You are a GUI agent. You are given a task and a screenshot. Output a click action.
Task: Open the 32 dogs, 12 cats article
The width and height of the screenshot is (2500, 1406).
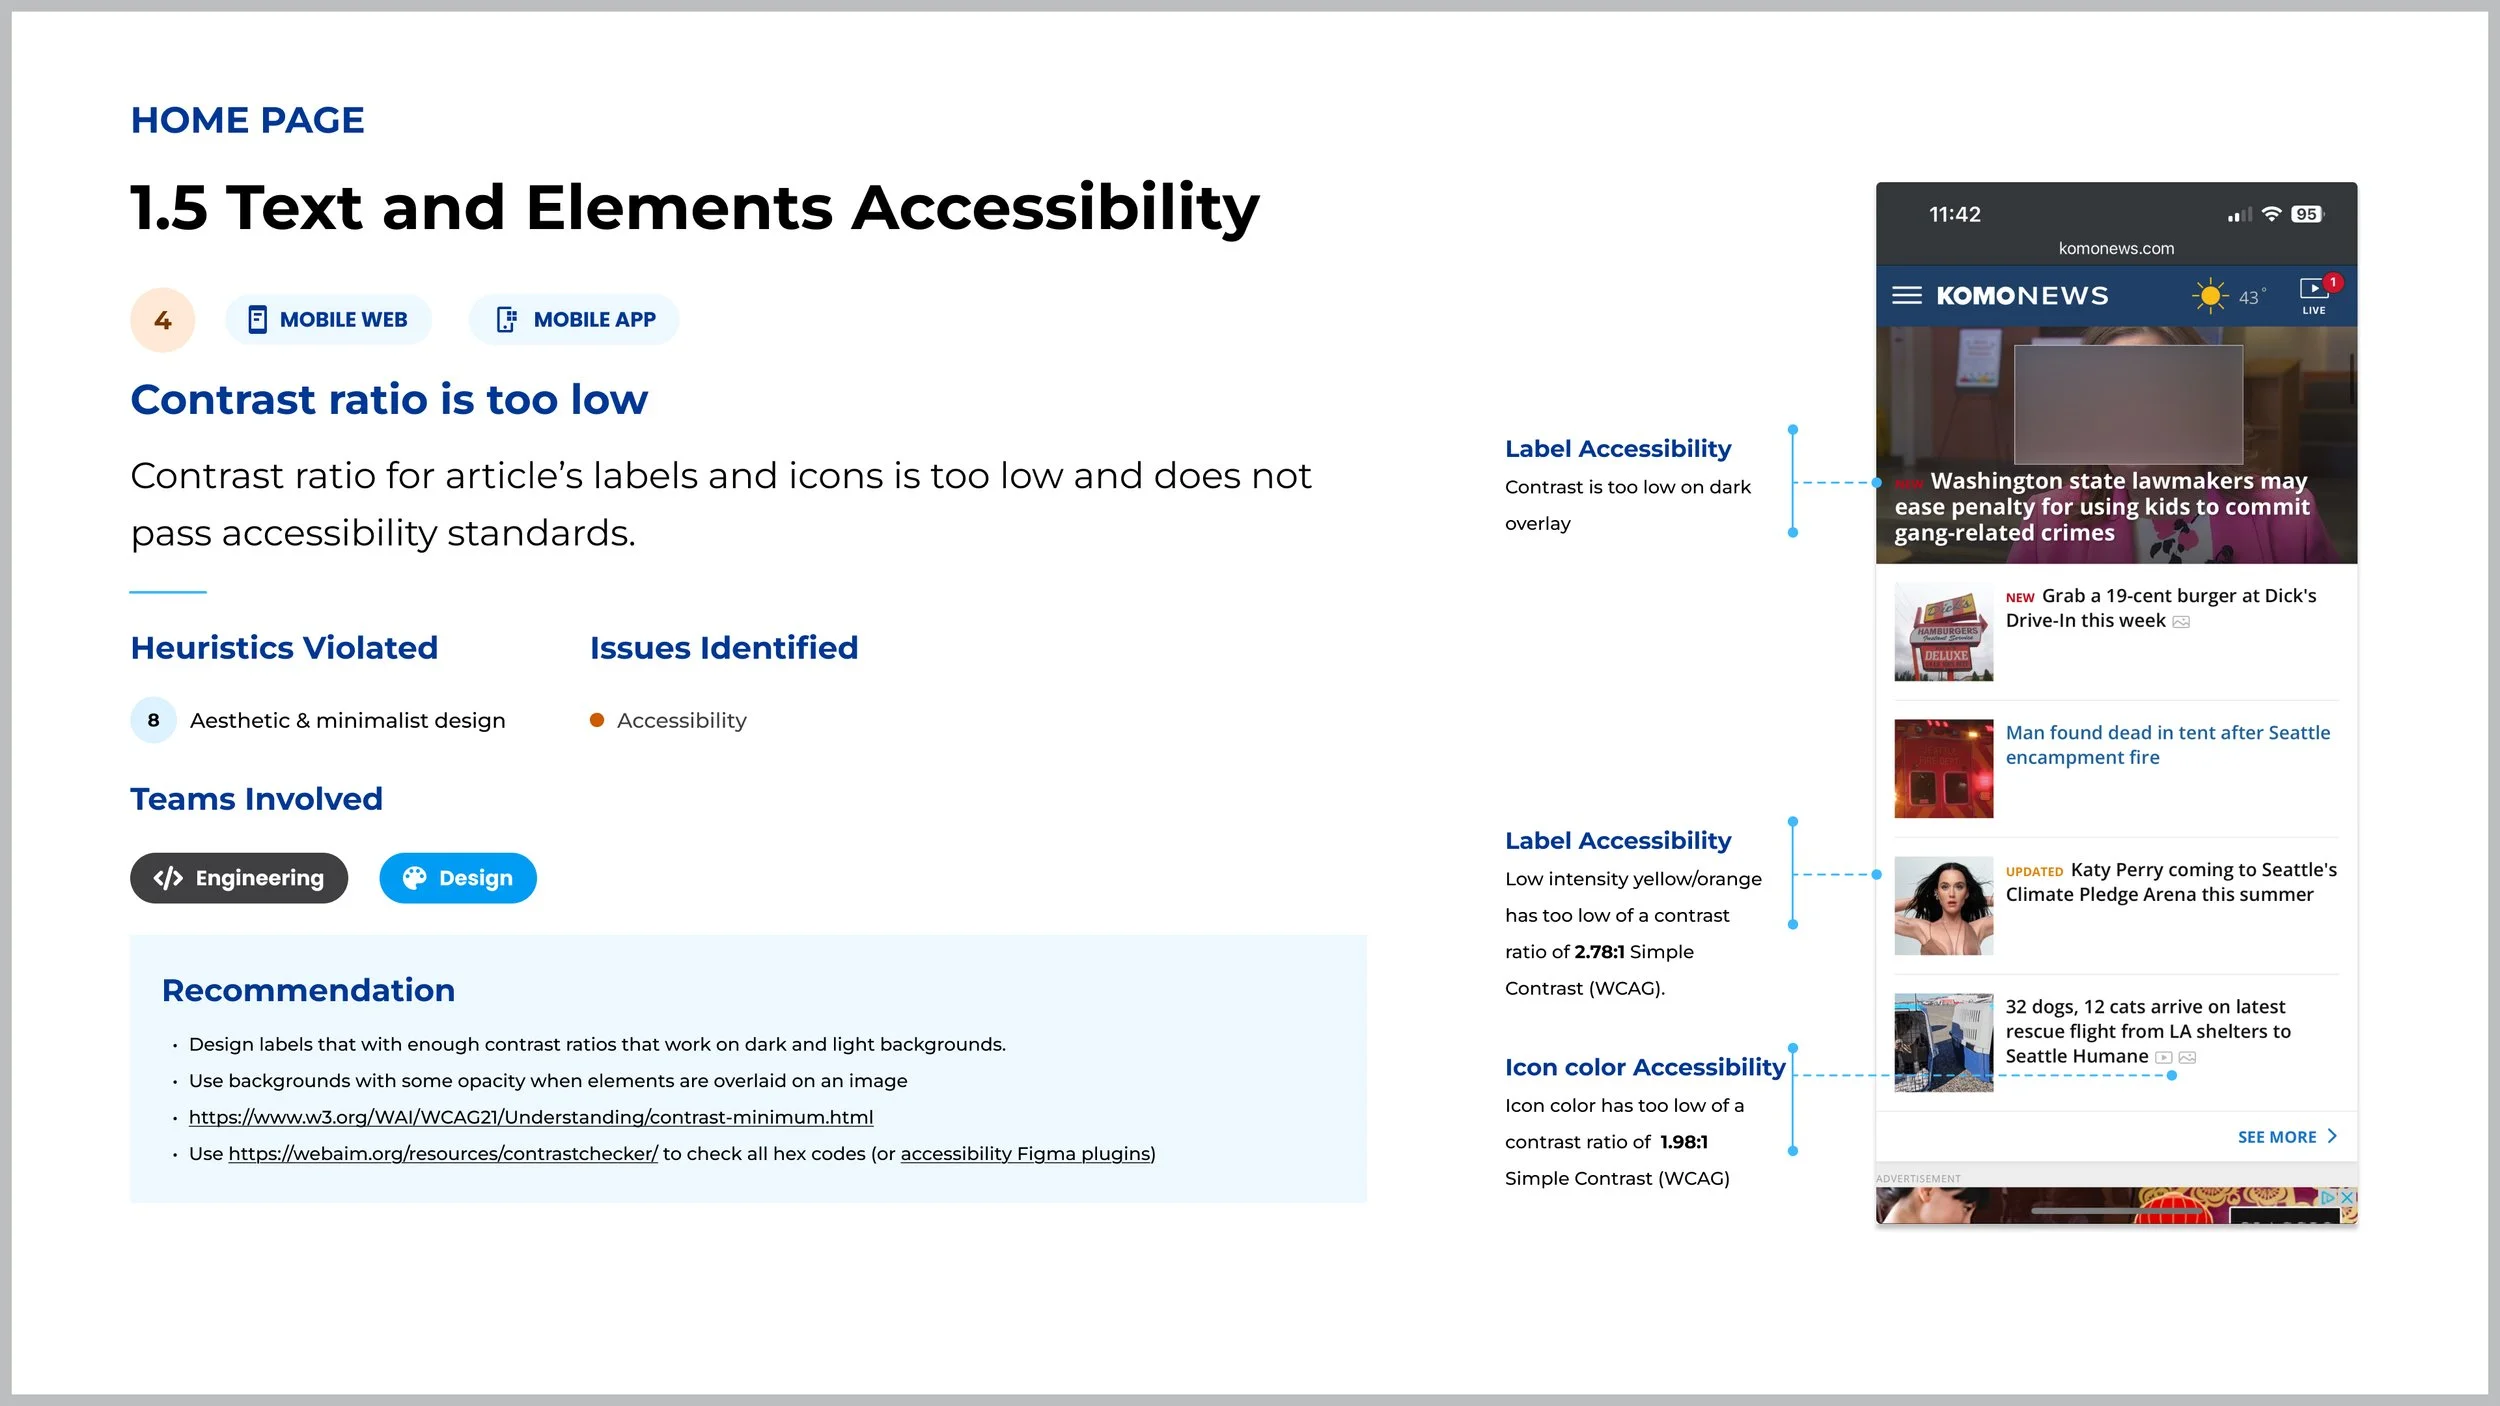click(2147, 1031)
